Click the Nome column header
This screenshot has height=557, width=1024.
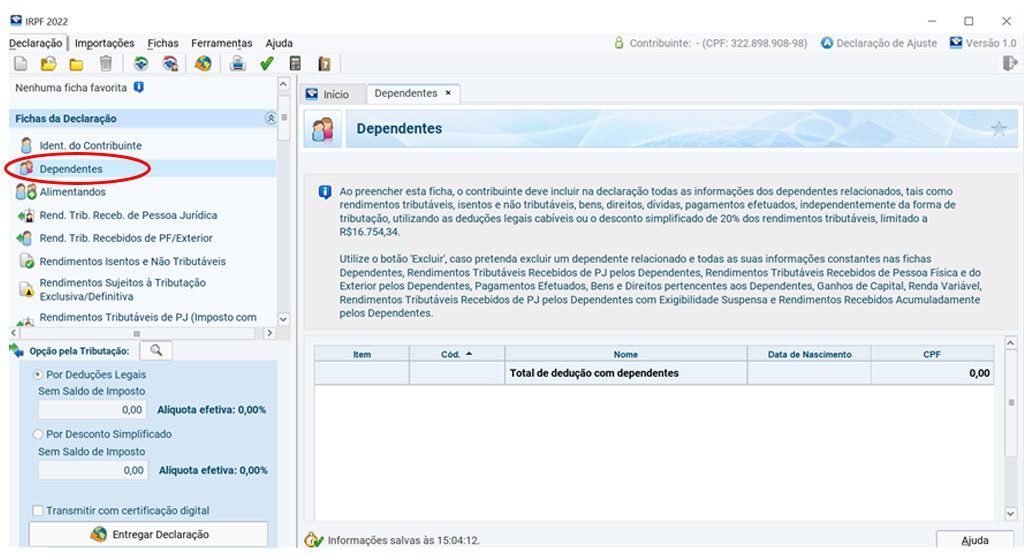pos(626,354)
